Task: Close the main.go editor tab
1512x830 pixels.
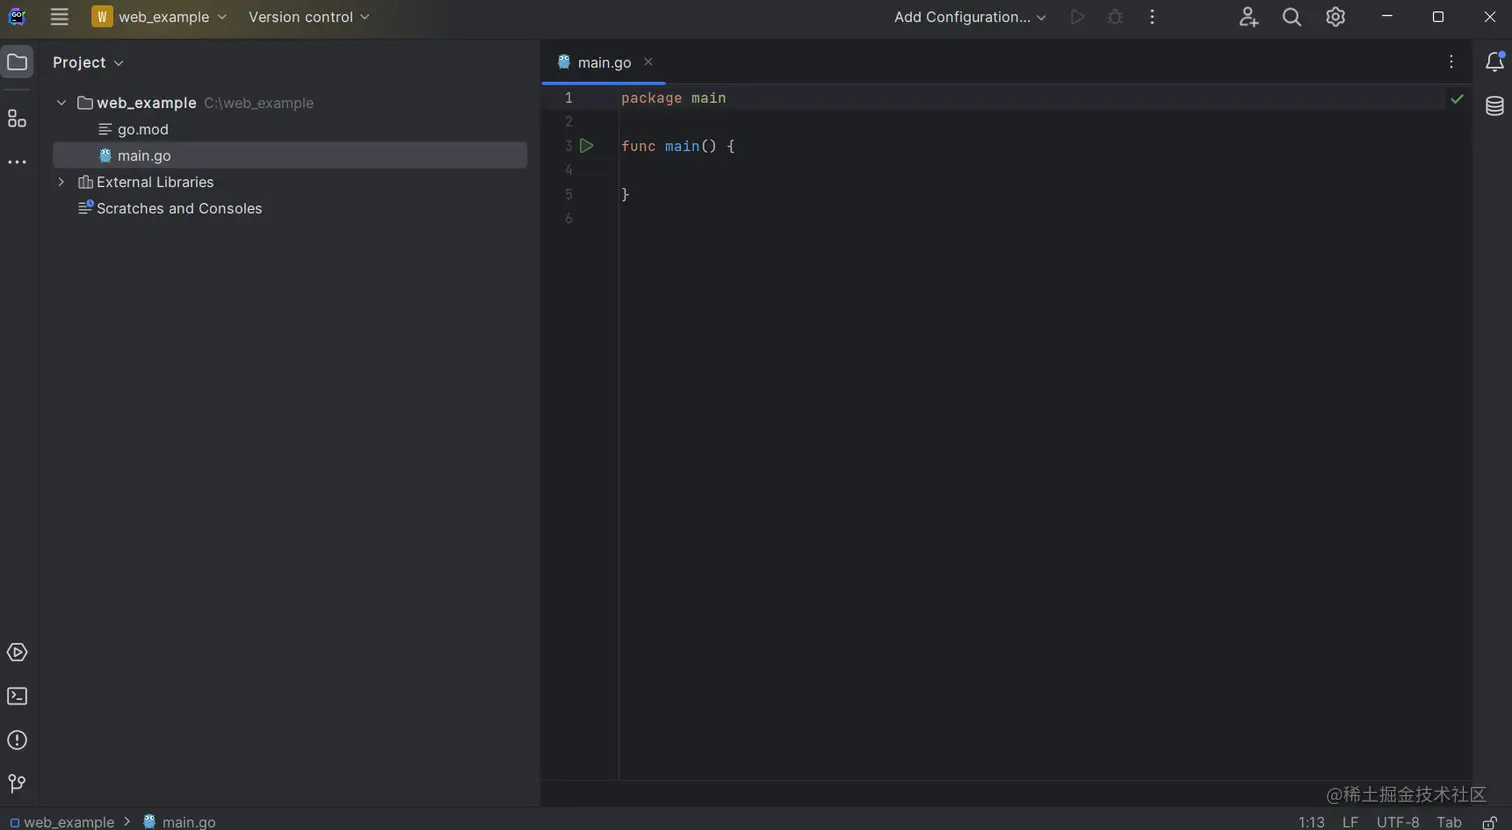Action: pyautogui.click(x=648, y=62)
